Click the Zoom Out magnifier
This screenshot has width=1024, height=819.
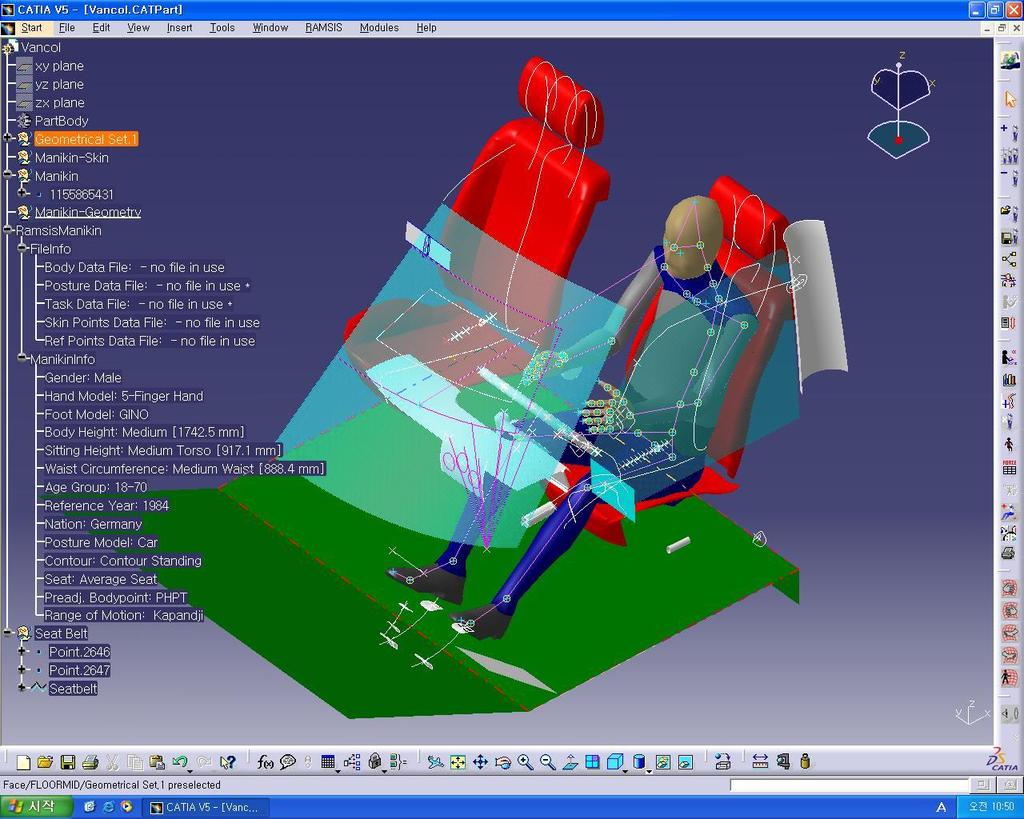tap(547, 762)
